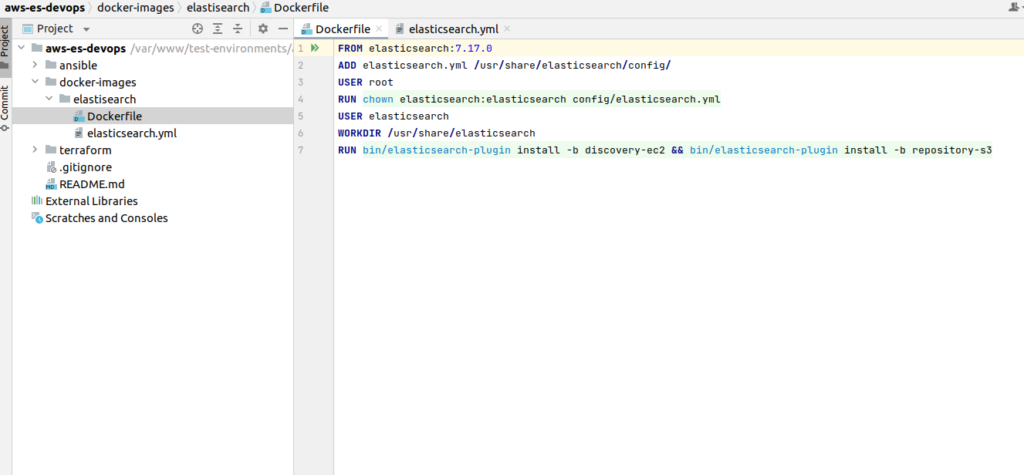Click the Collapse All icon in Project toolbar
The image size is (1024, 475).
tap(238, 29)
